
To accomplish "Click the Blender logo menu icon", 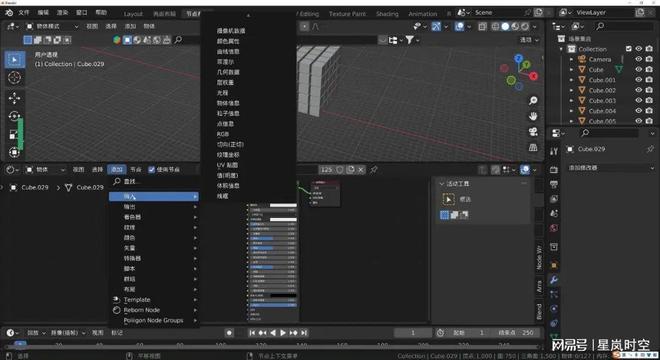I will click(x=9, y=13).
